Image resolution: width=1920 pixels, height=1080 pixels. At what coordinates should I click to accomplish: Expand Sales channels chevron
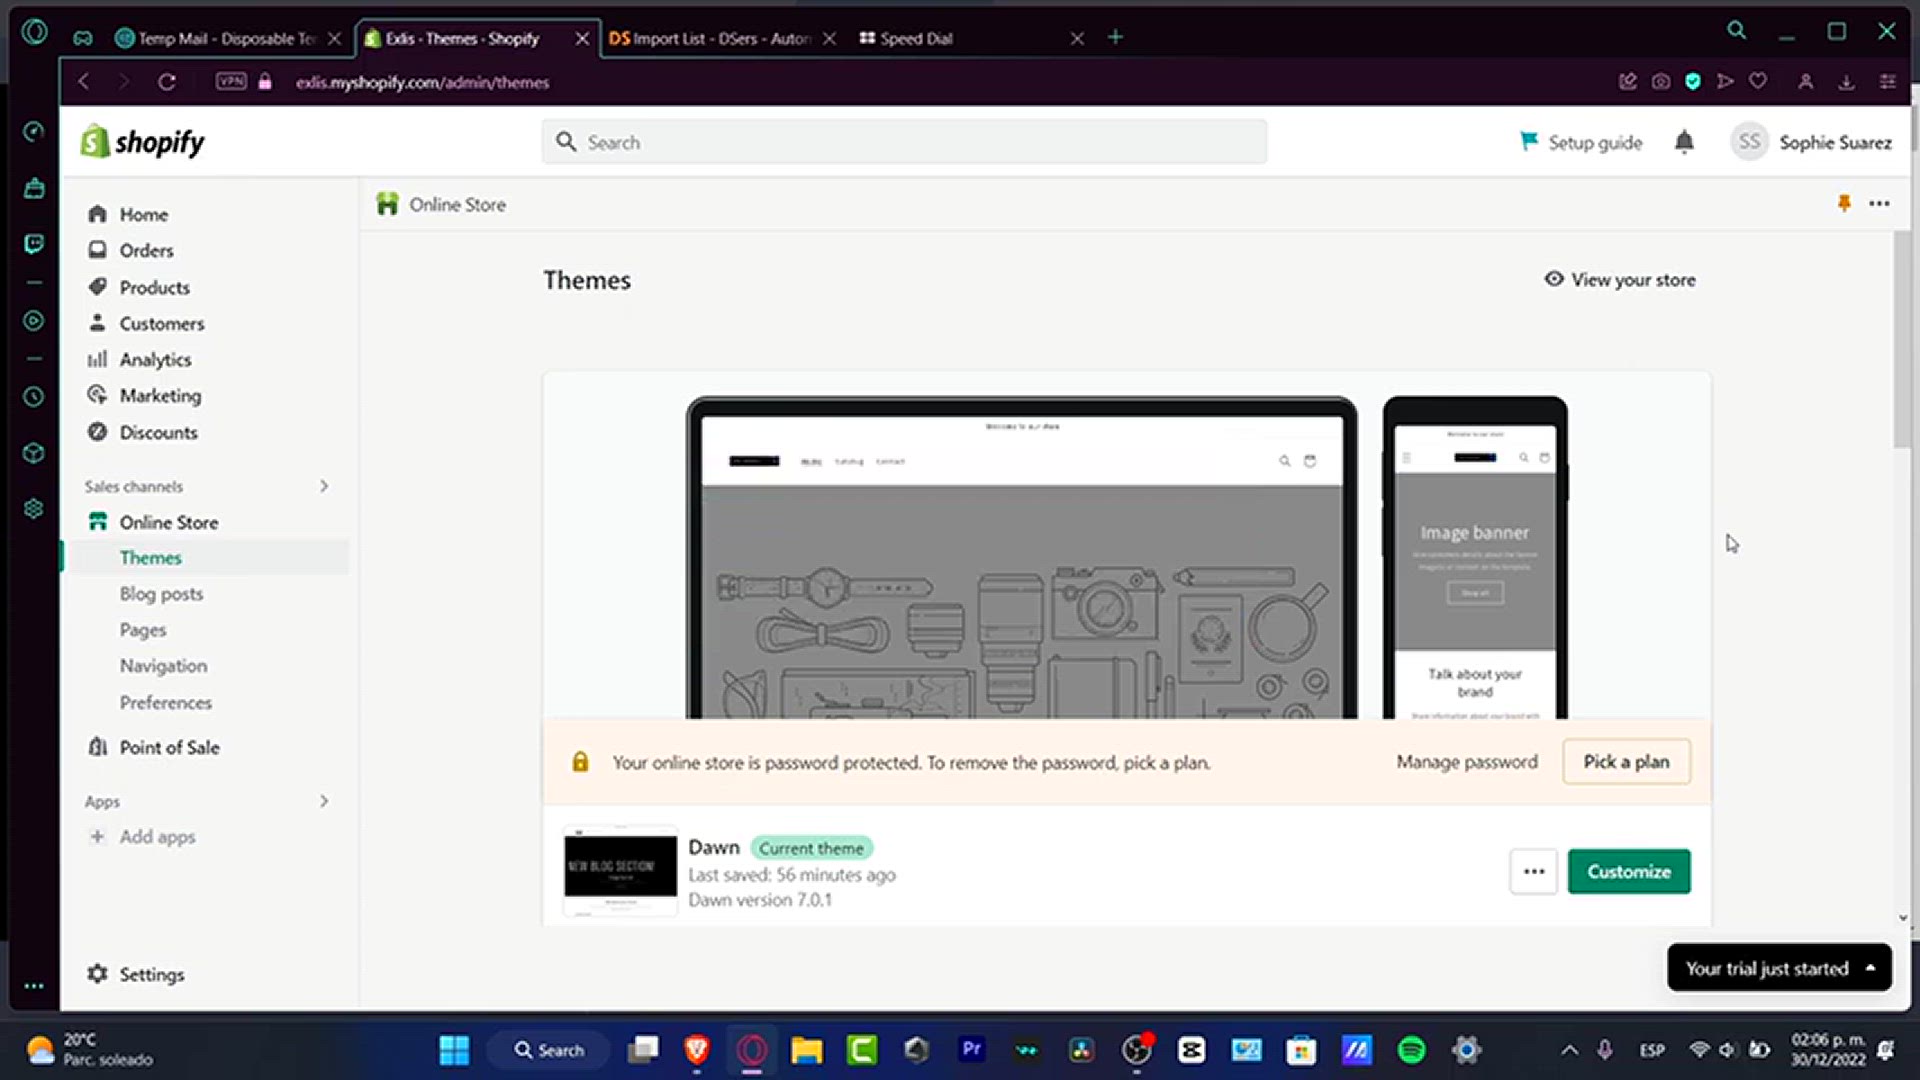click(x=324, y=486)
